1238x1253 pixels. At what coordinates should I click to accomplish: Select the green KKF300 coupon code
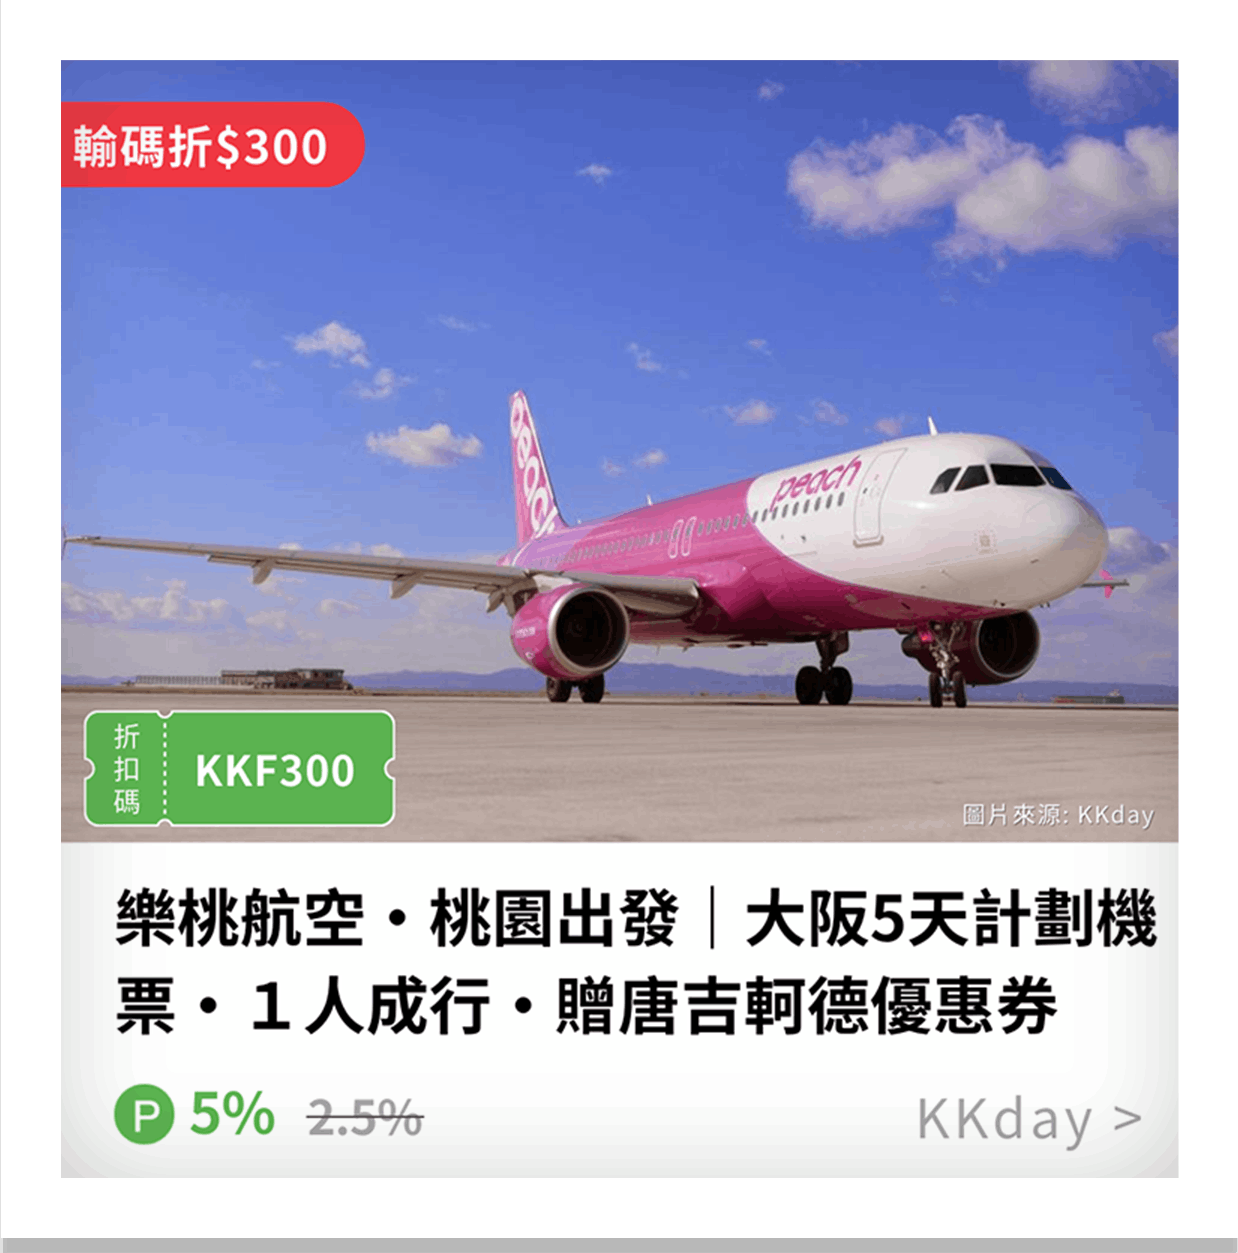275,770
